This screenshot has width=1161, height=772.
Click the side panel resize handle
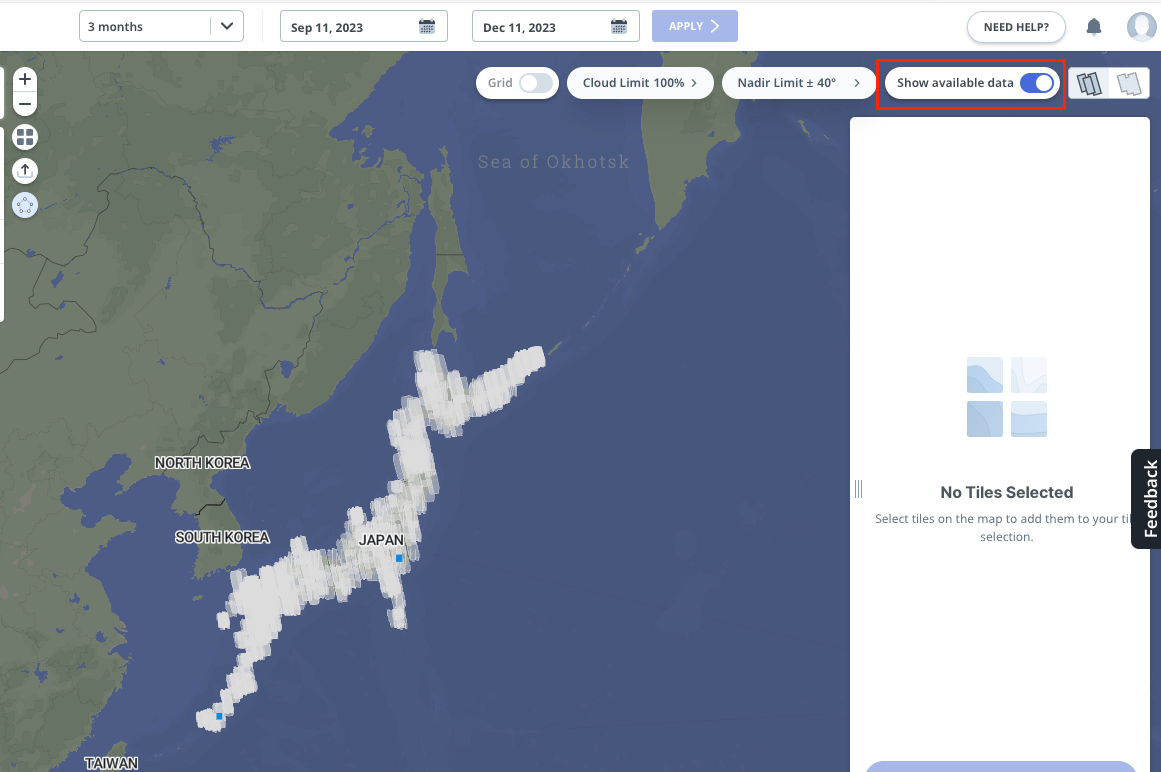pos(858,489)
